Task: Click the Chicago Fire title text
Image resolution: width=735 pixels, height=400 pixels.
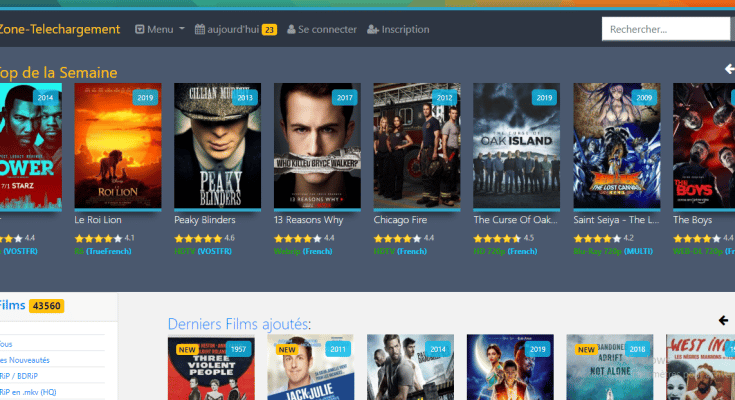Action: (400, 219)
